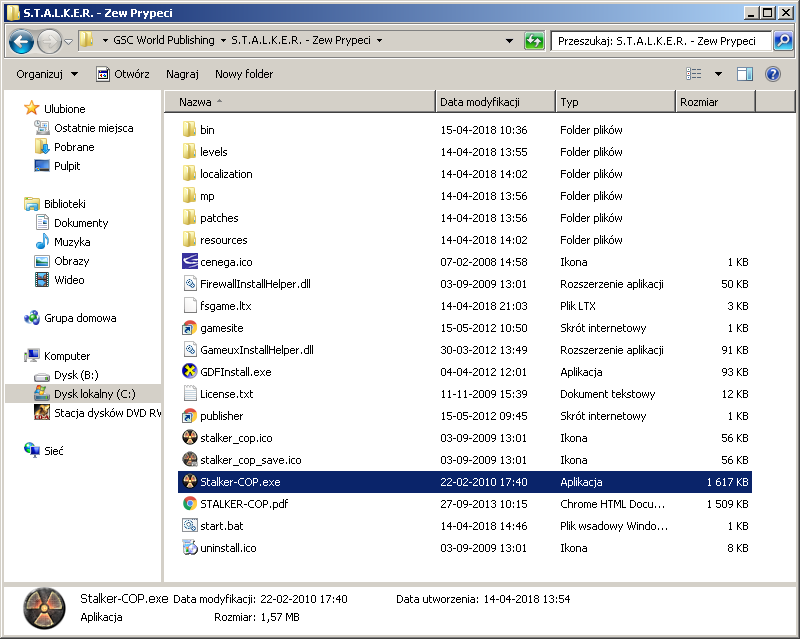Expand dropdown after Zew Prypeci breadcrumb
This screenshot has width=800, height=639.
point(379,40)
